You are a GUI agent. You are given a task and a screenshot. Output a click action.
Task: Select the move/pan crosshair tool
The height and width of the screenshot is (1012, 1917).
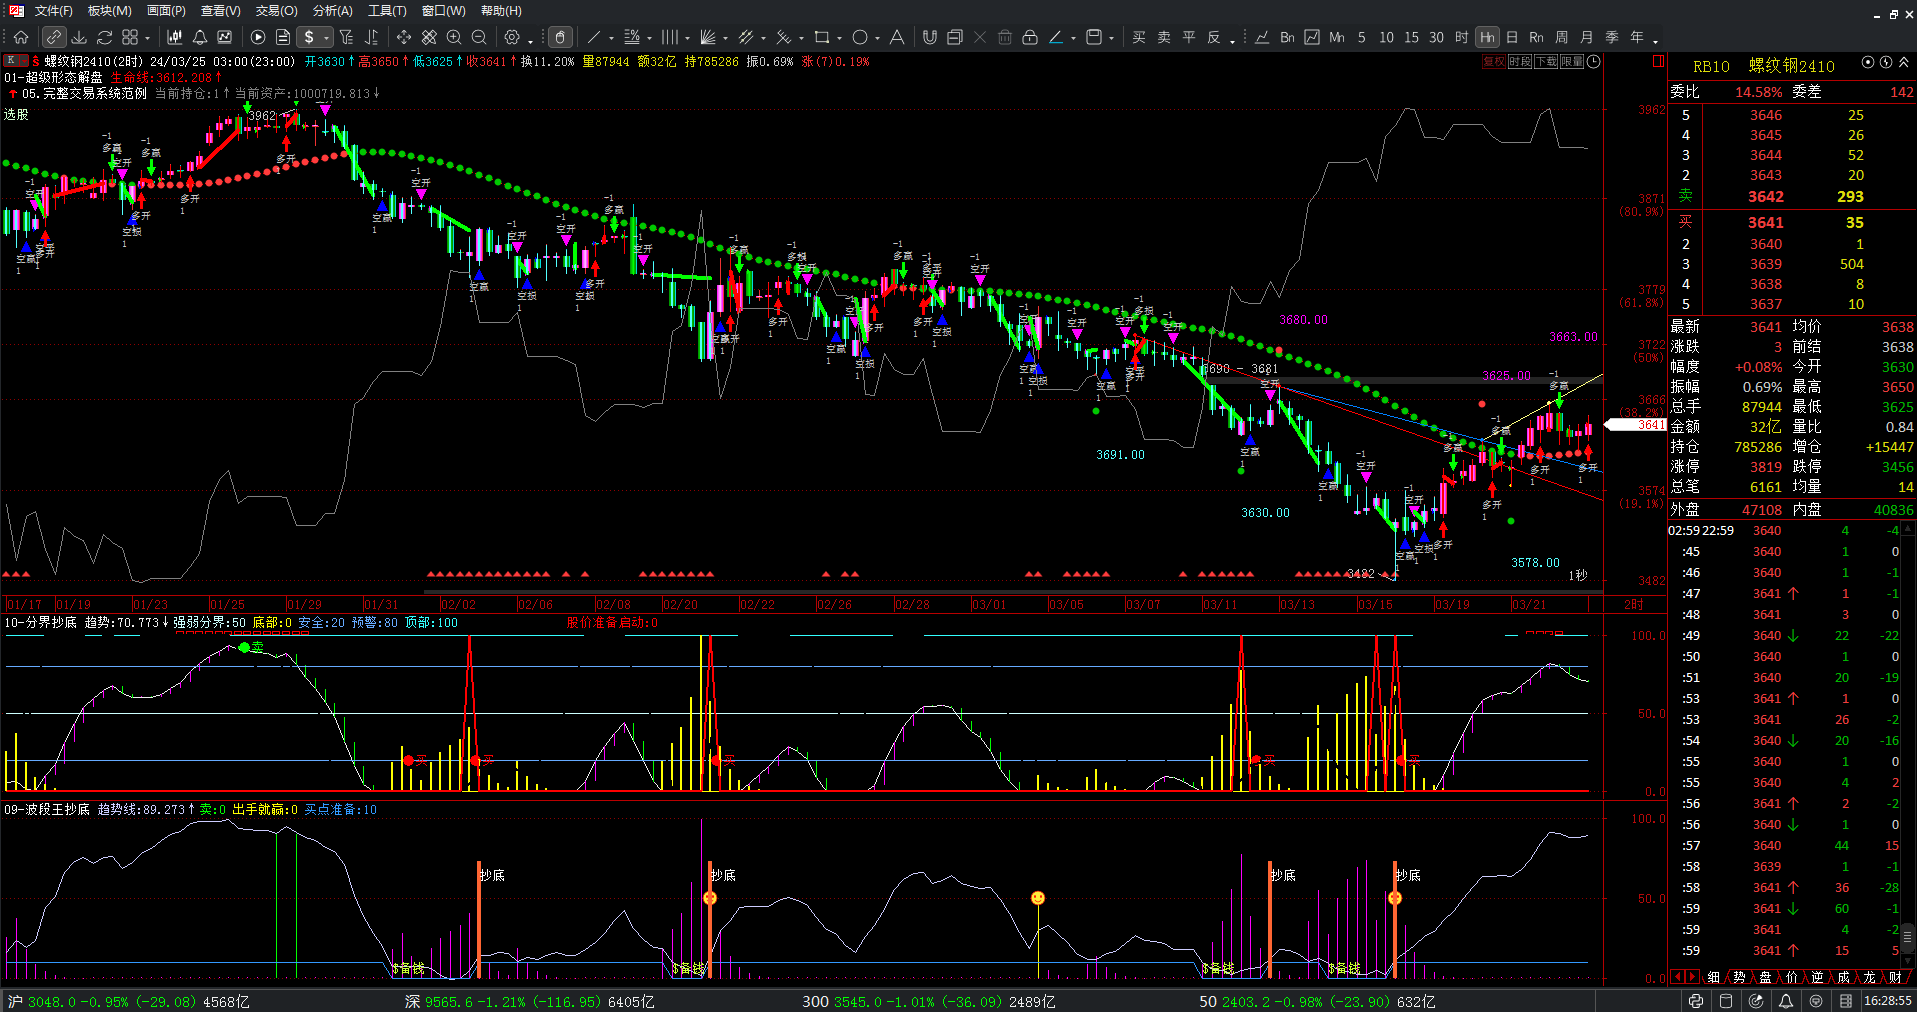[x=404, y=37]
